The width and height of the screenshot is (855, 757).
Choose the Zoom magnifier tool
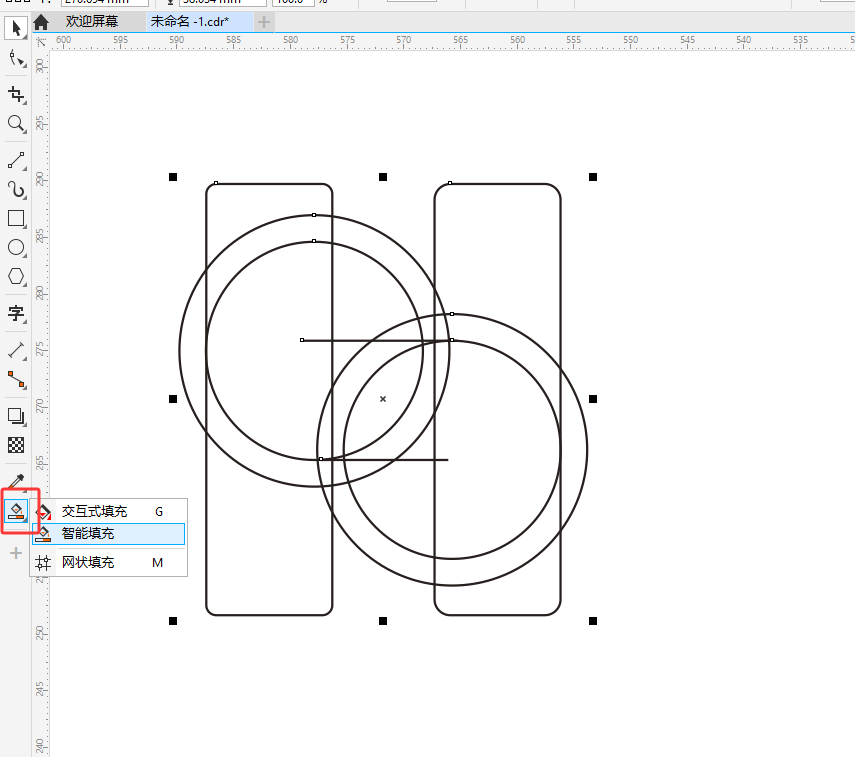(16, 124)
